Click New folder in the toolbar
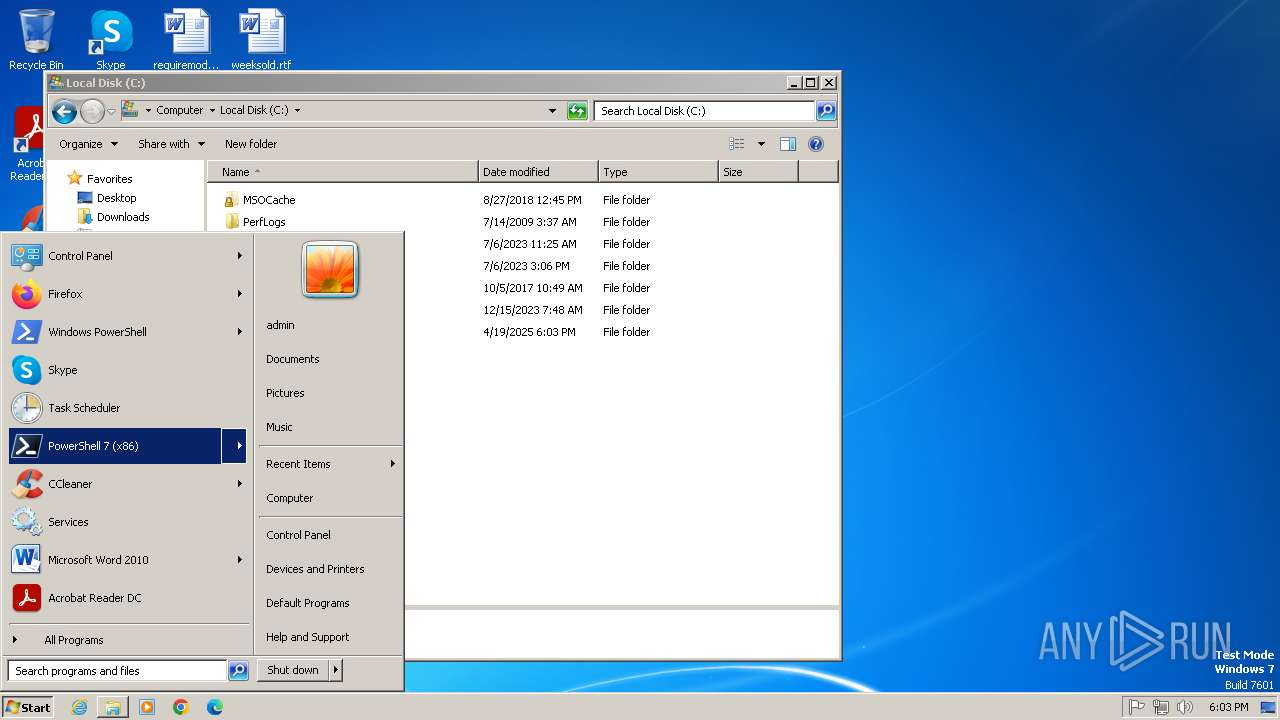The width and height of the screenshot is (1280, 720). pos(251,144)
